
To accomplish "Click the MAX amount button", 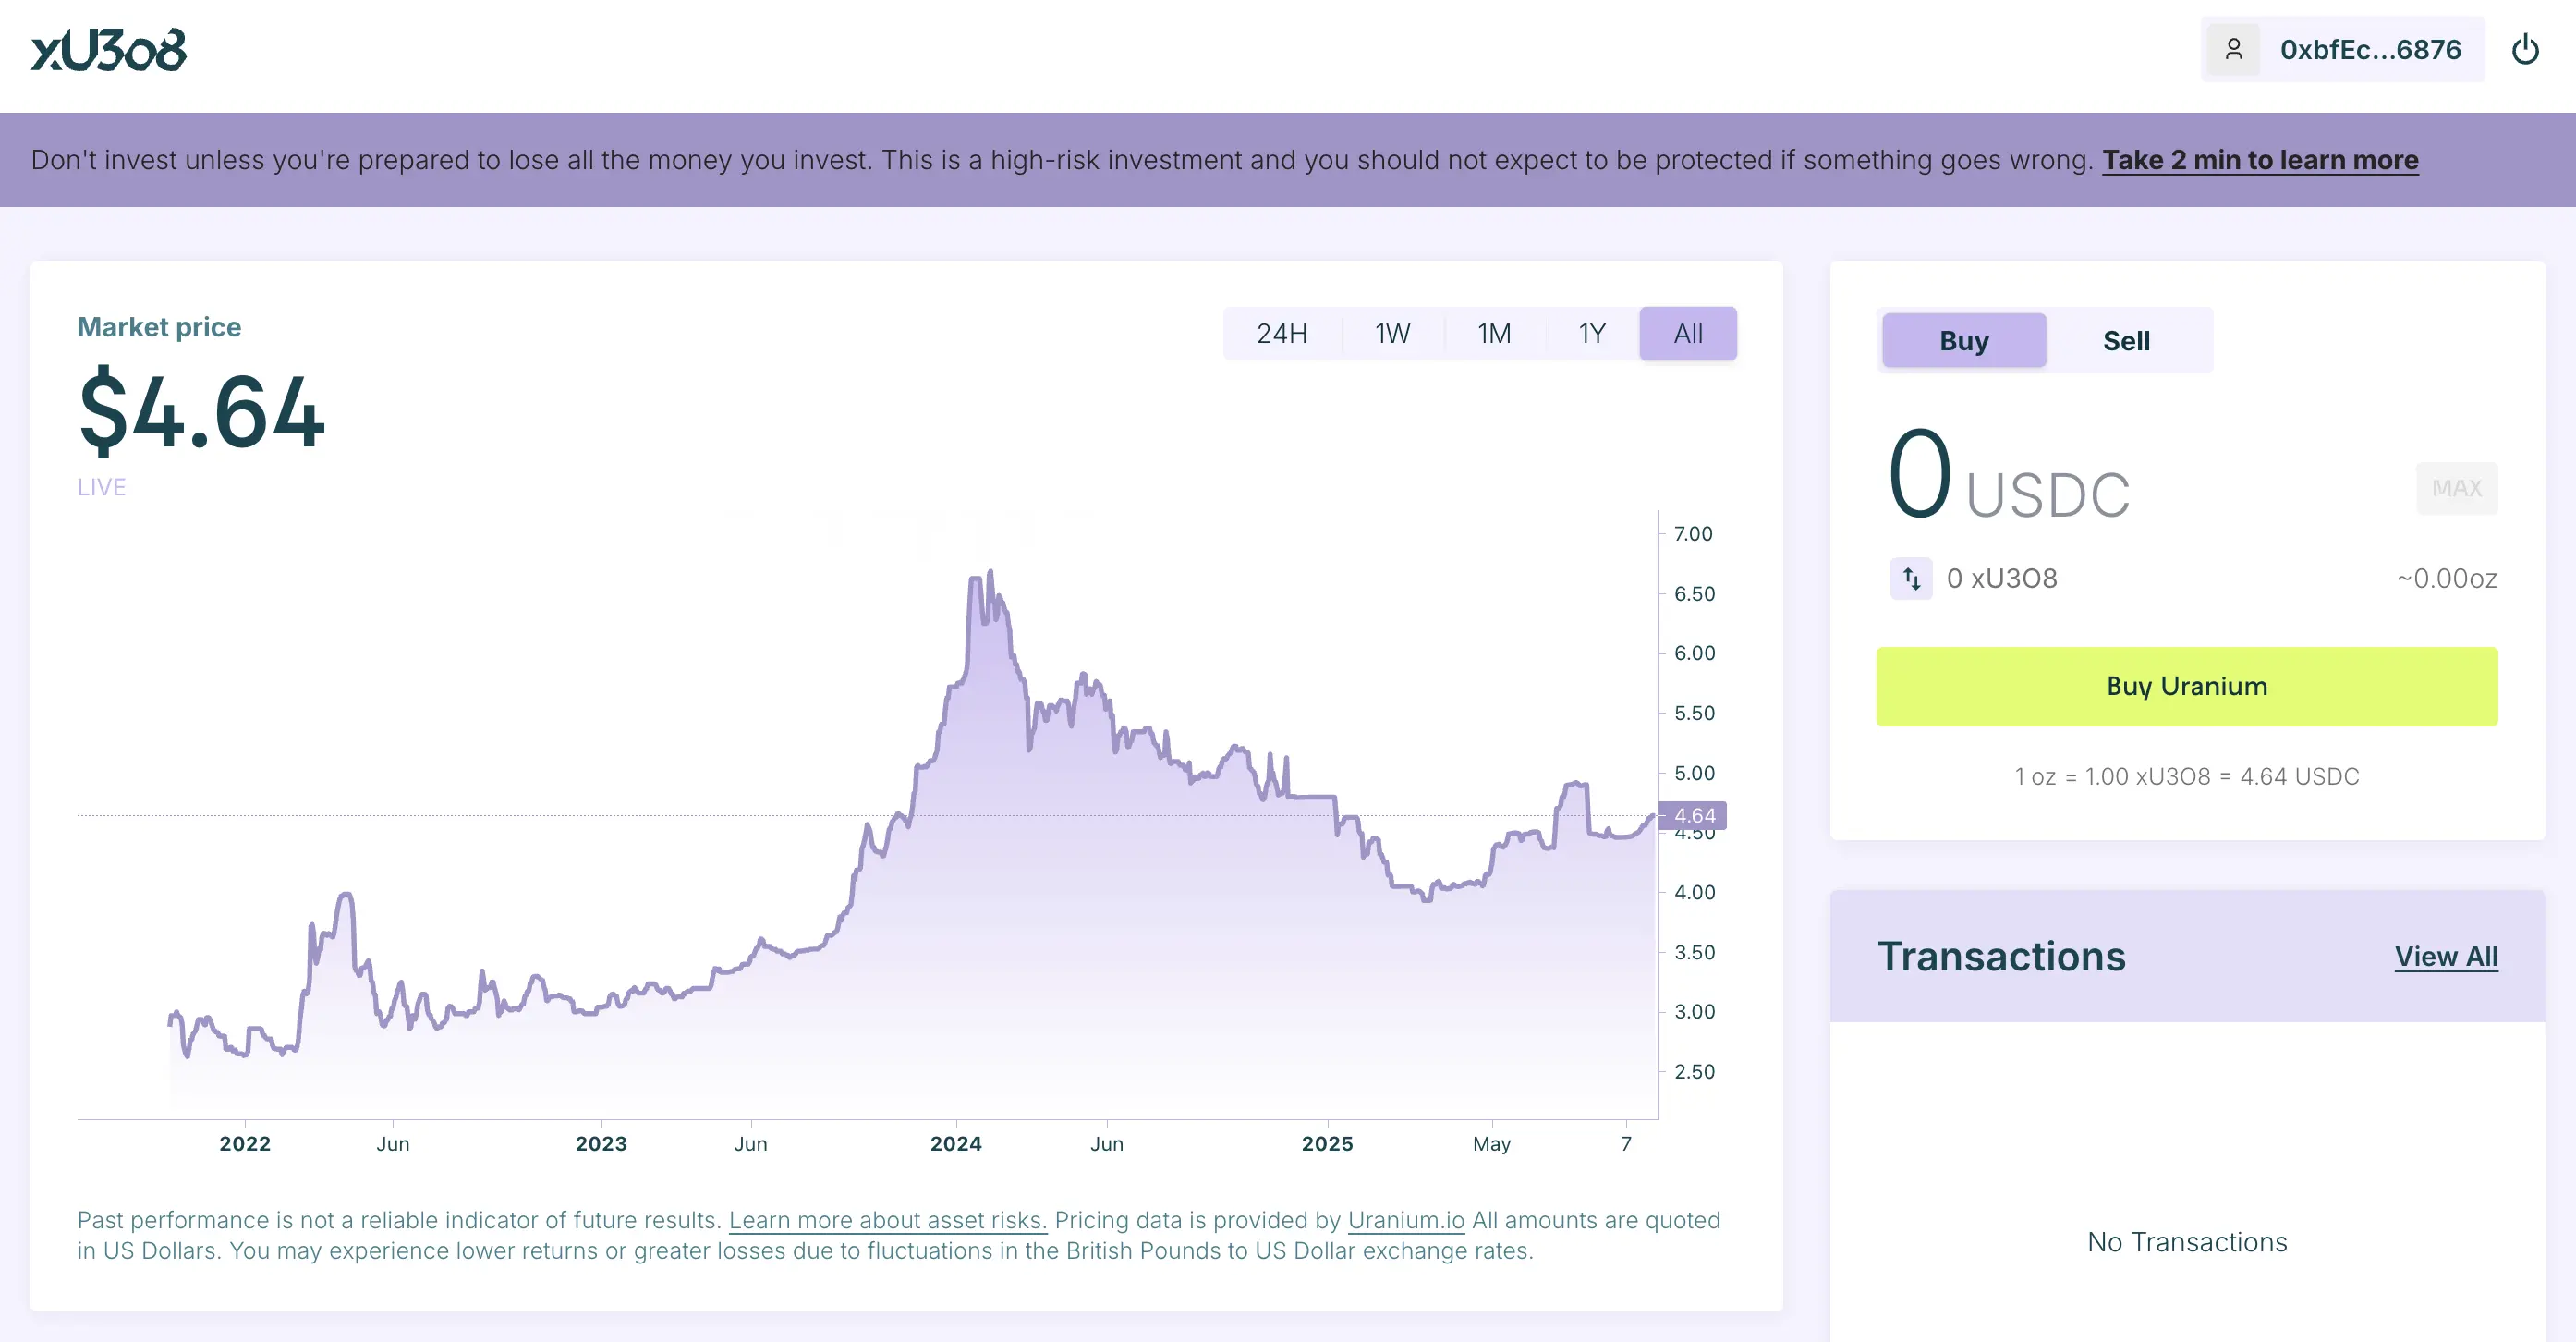I will tap(2456, 488).
